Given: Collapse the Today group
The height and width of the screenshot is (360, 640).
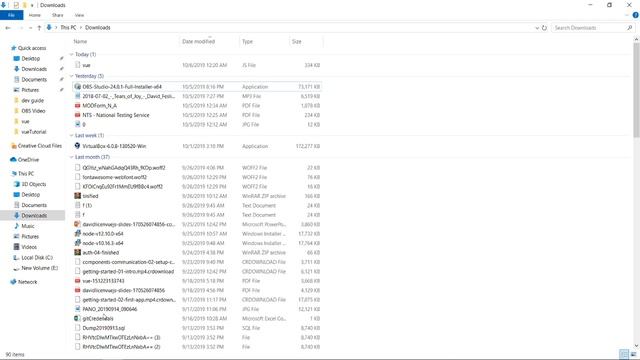Looking at the screenshot, I should [72, 54].
